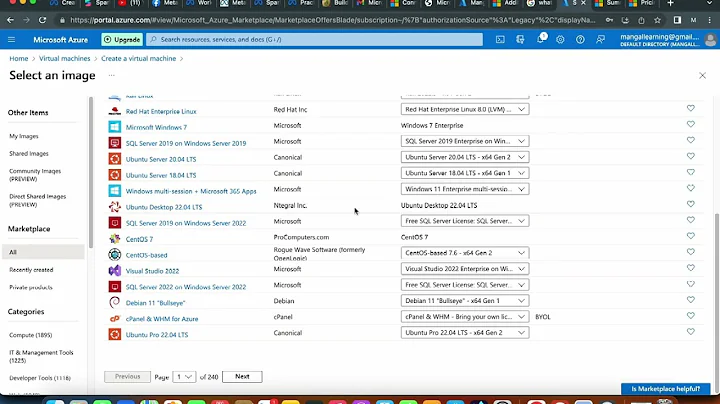This screenshot has width=720, height=404.
Task: Click the Visual Studio 2022 logo icon
Action: [114, 270]
